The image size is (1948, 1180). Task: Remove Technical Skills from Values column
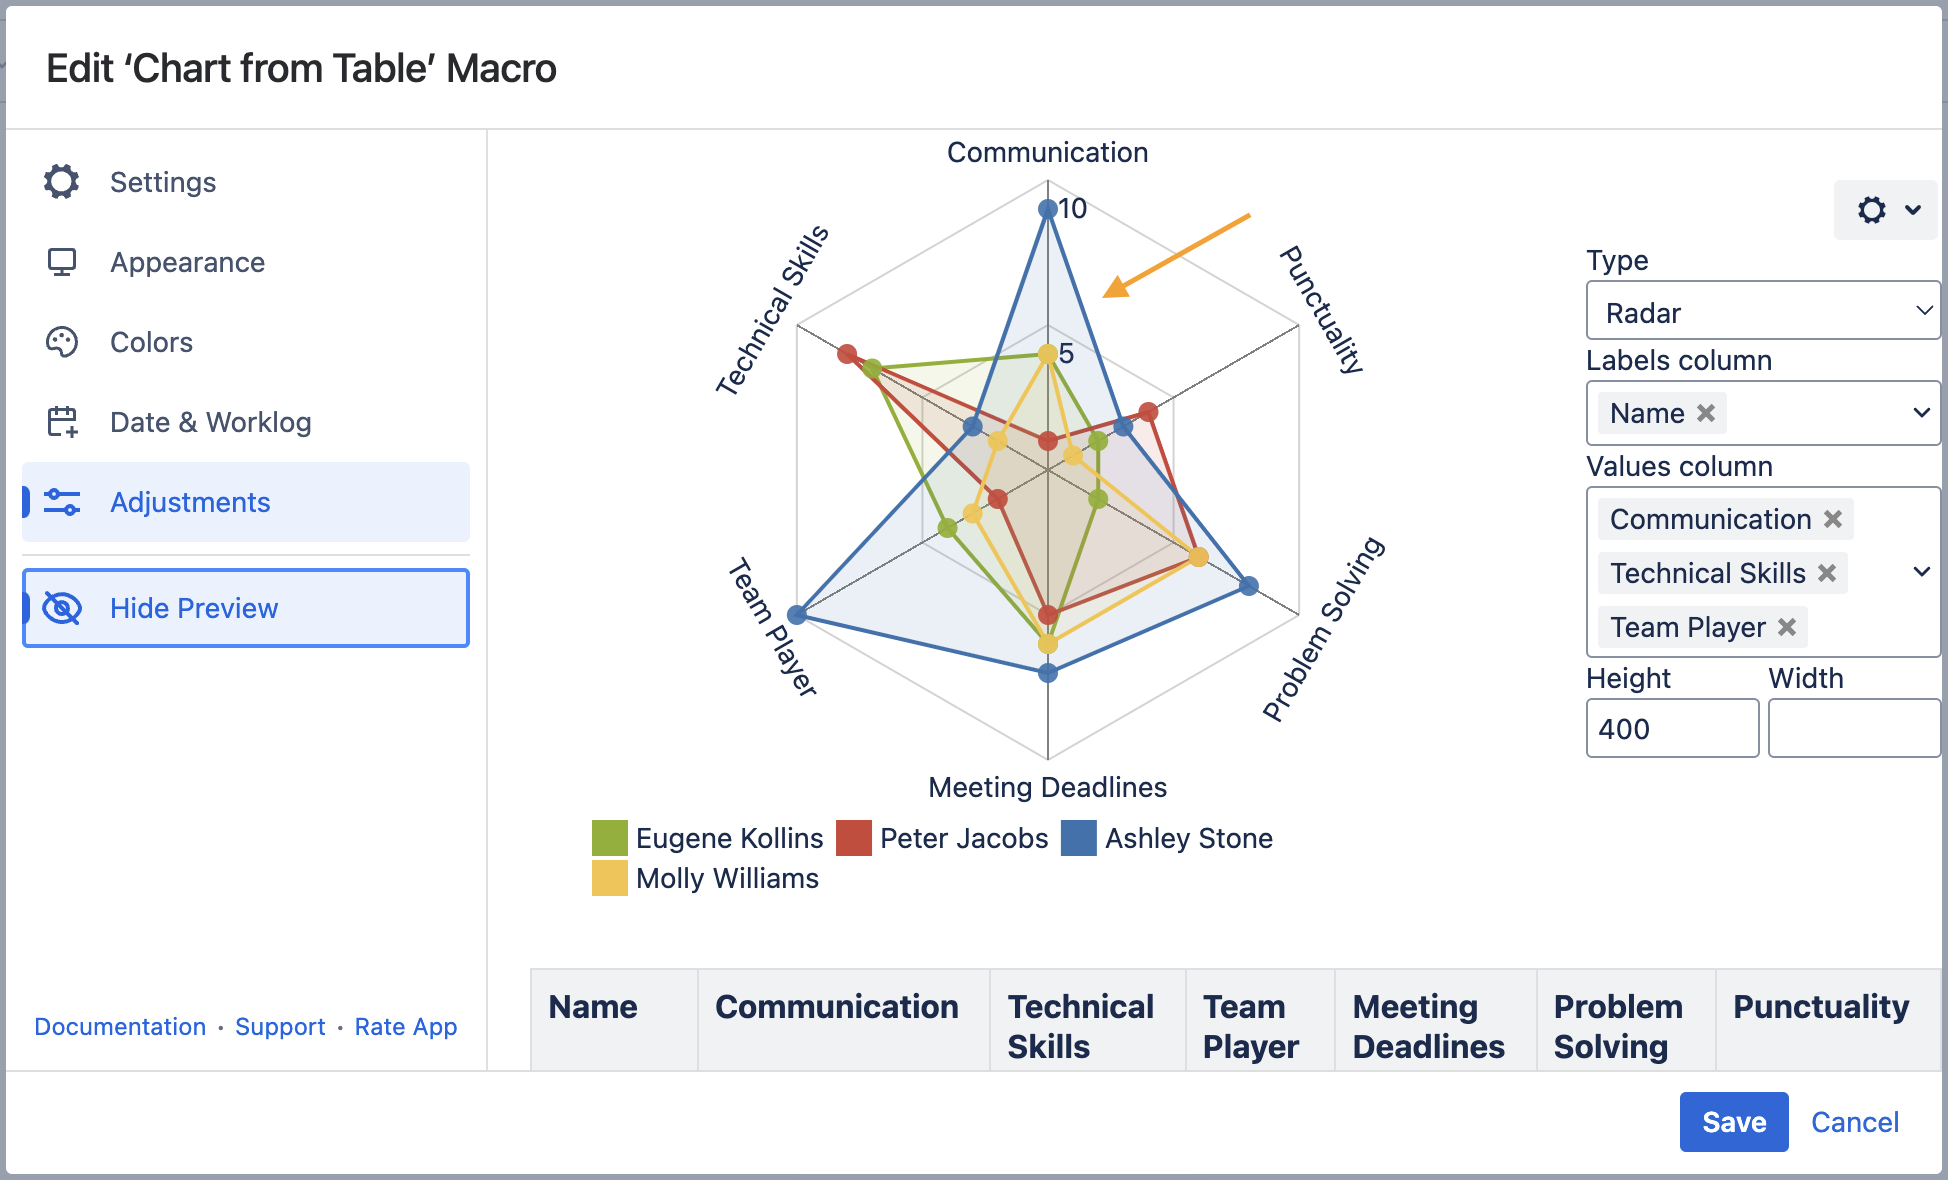[x=1827, y=573]
